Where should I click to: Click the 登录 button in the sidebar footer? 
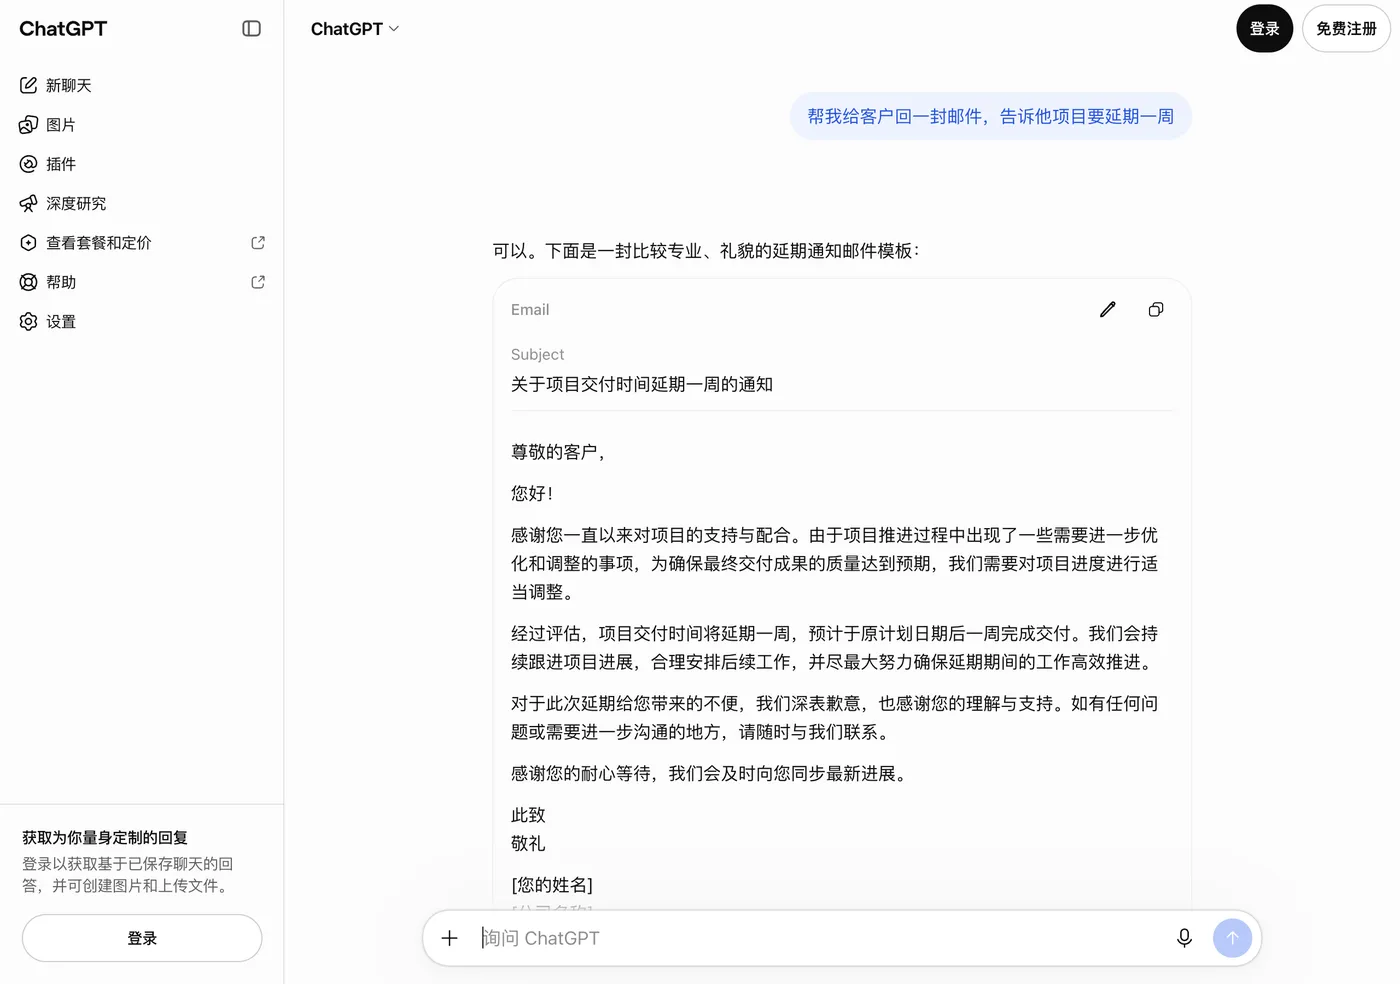tap(142, 938)
